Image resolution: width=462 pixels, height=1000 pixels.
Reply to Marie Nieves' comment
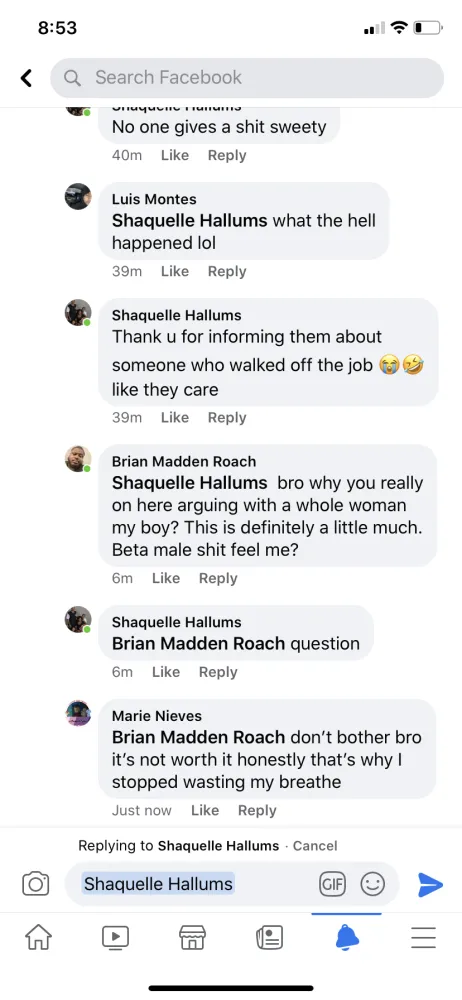point(257,811)
